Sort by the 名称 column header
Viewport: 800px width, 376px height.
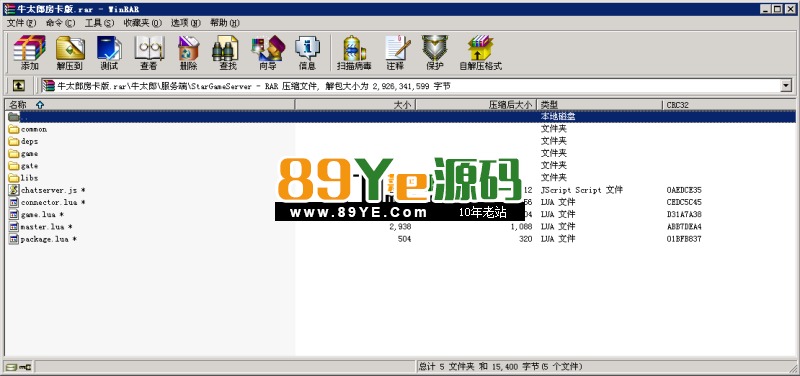pos(150,105)
